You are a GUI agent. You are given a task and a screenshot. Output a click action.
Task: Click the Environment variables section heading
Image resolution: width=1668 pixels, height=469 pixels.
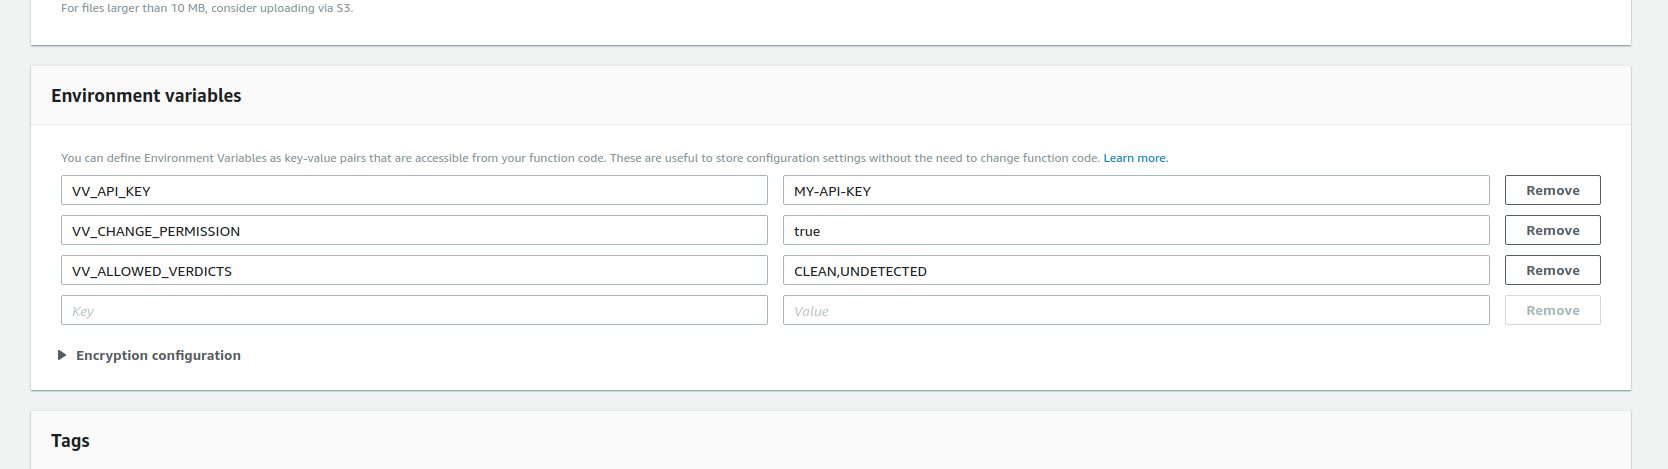point(146,96)
